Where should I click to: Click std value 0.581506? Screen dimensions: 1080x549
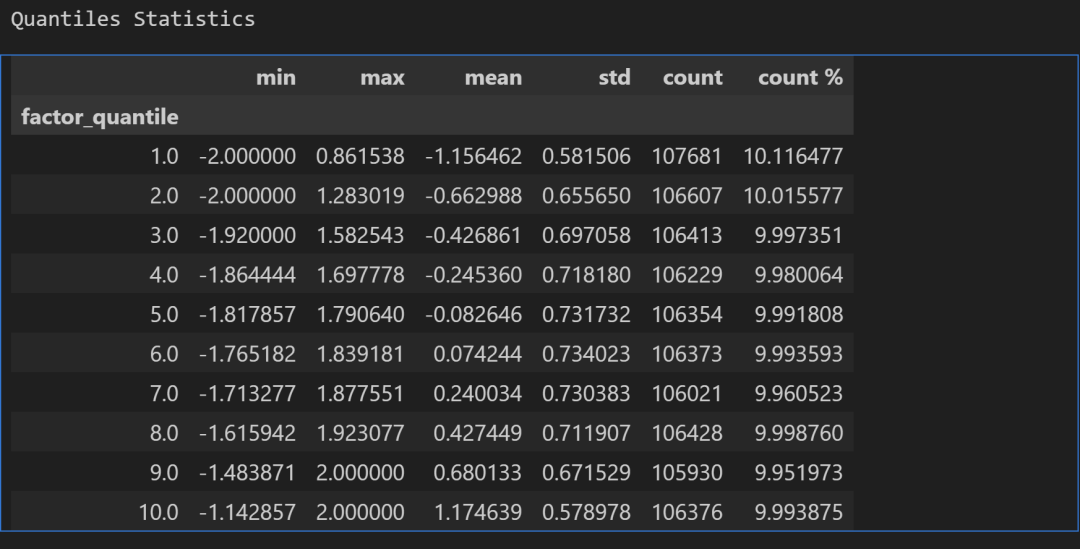[586, 156]
